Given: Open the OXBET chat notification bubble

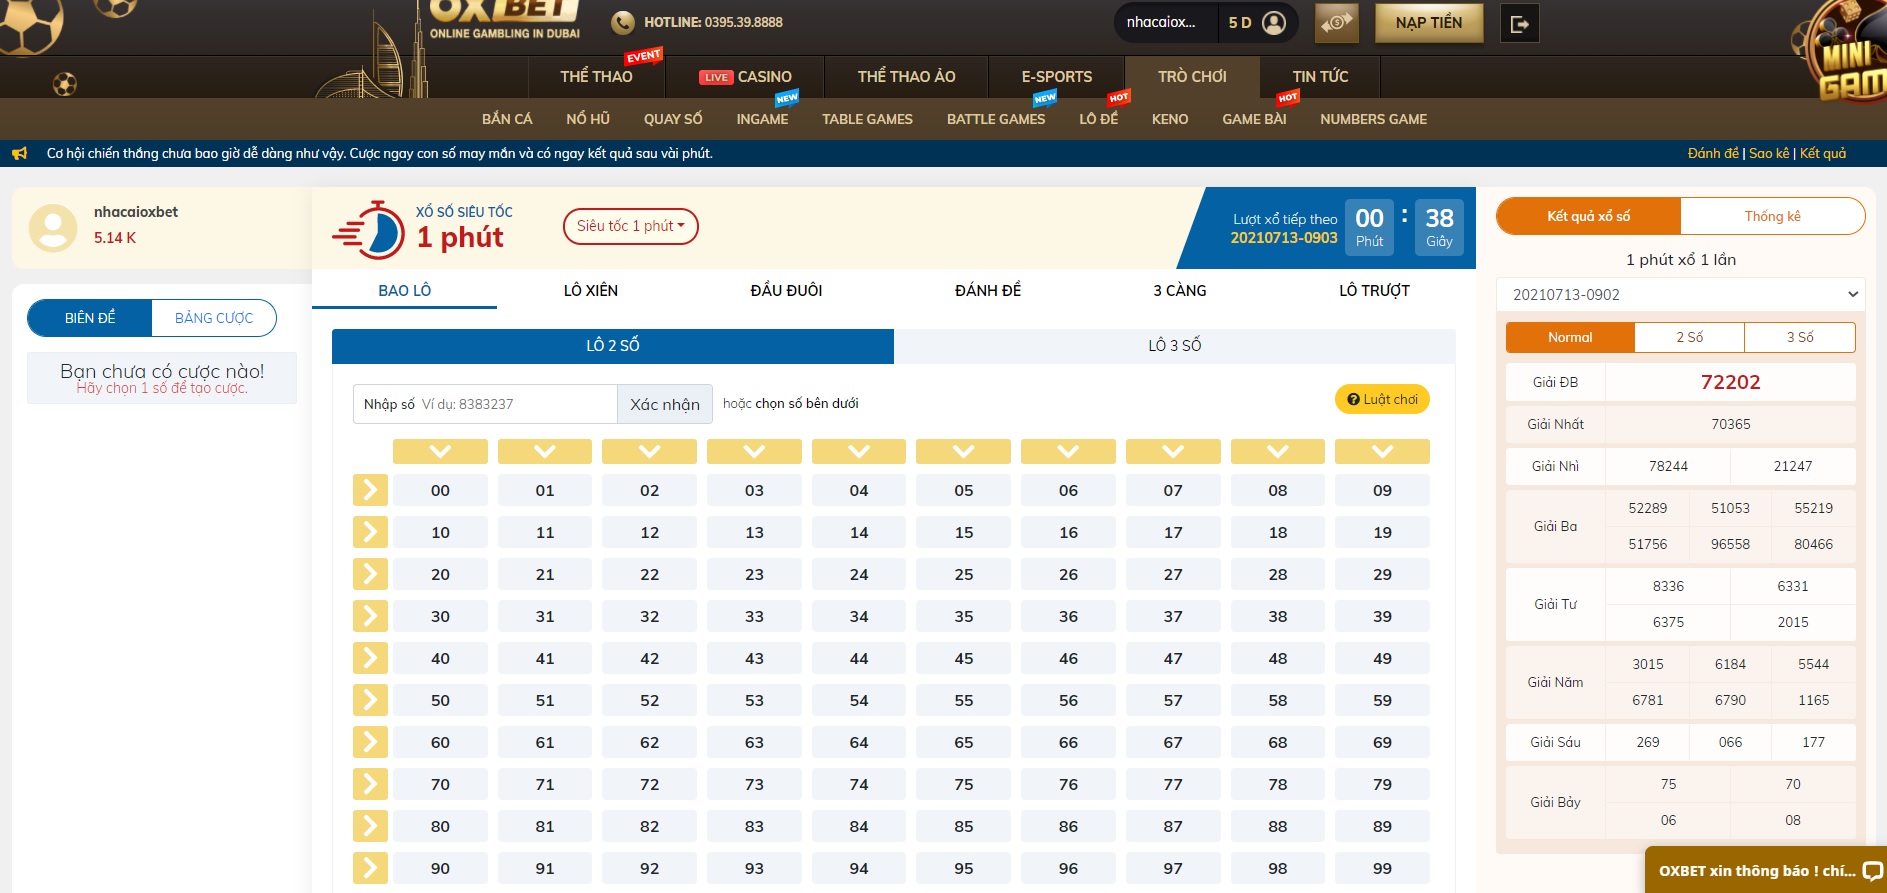Looking at the screenshot, I should pyautogui.click(x=1766, y=870).
